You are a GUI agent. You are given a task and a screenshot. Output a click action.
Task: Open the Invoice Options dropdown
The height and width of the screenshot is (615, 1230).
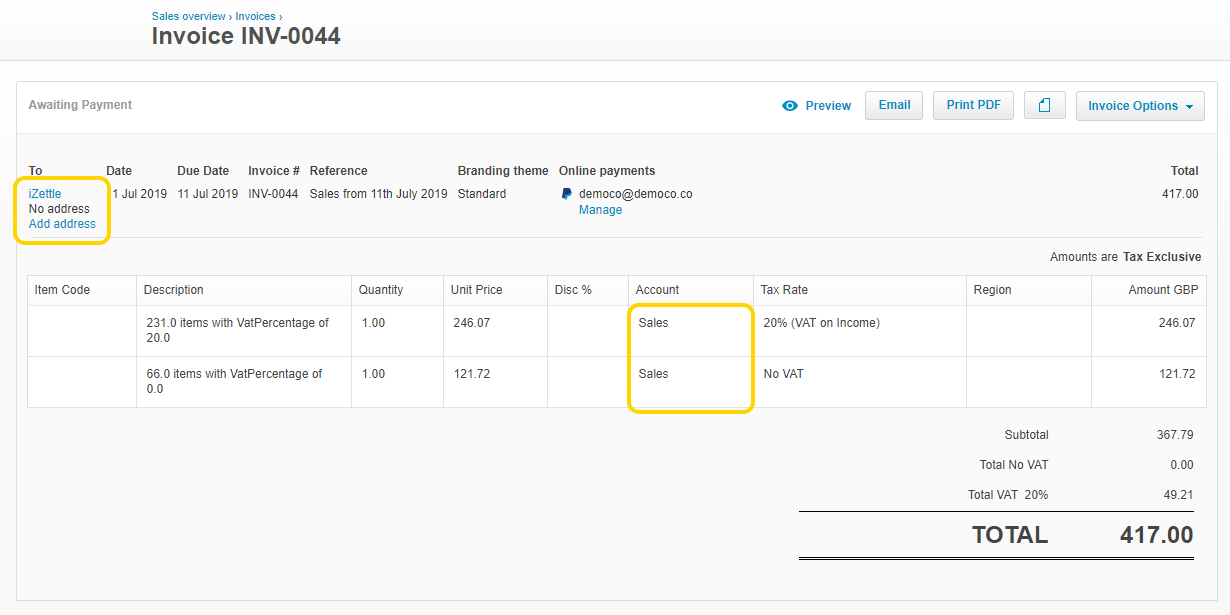point(1140,106)
